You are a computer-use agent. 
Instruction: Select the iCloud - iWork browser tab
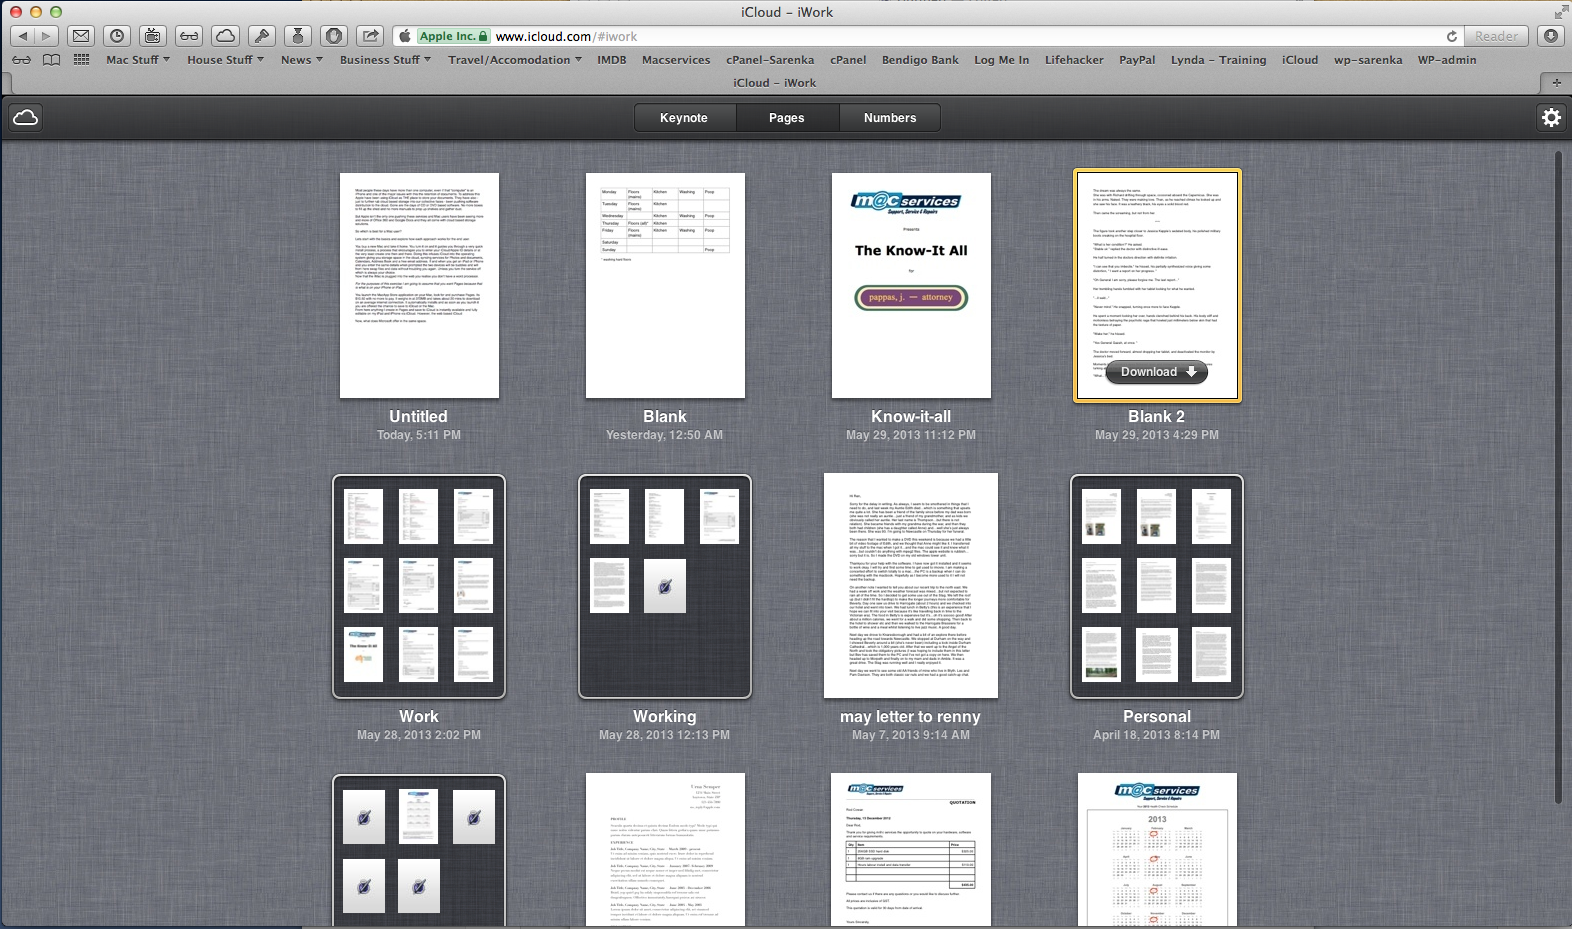tap(774, 83)
